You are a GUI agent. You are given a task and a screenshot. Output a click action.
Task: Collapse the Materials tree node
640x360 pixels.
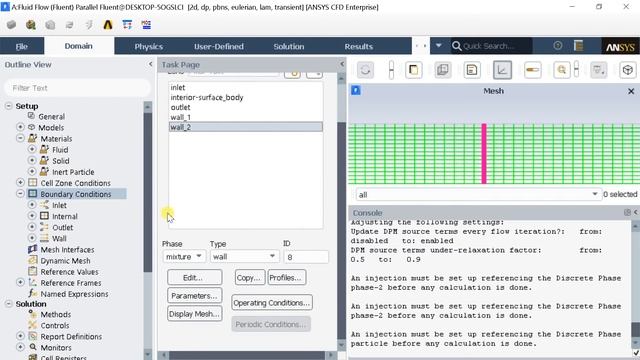tap(20, 138)
